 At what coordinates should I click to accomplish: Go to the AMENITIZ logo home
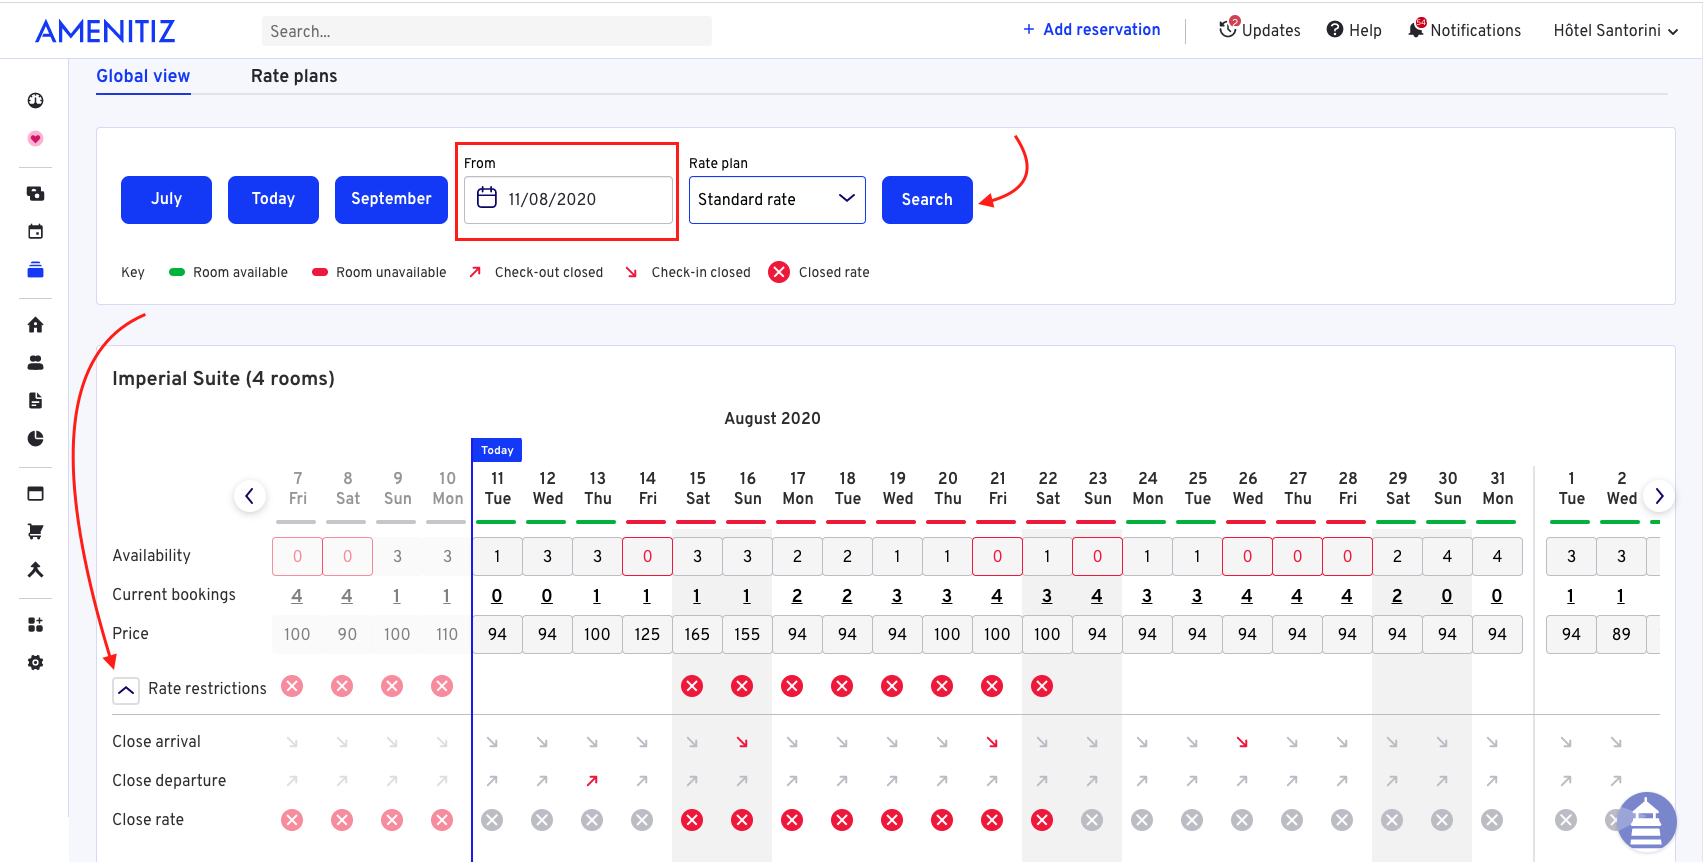pyautogui.click(x=105, y=31)
